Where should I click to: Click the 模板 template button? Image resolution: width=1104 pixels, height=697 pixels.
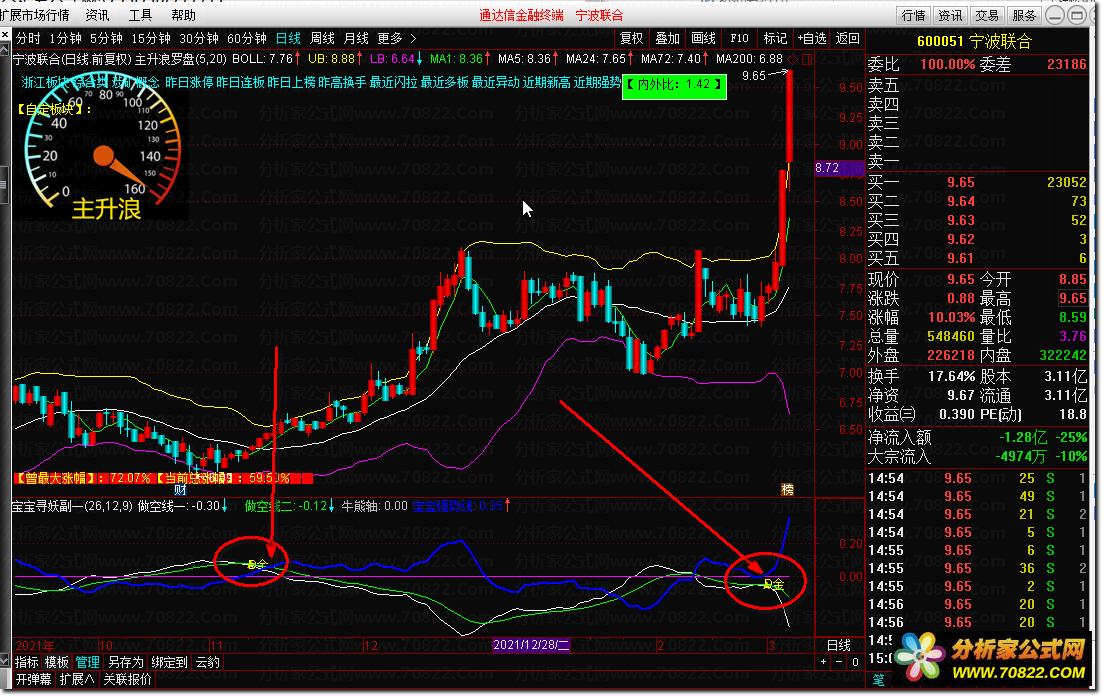(56, 663)
